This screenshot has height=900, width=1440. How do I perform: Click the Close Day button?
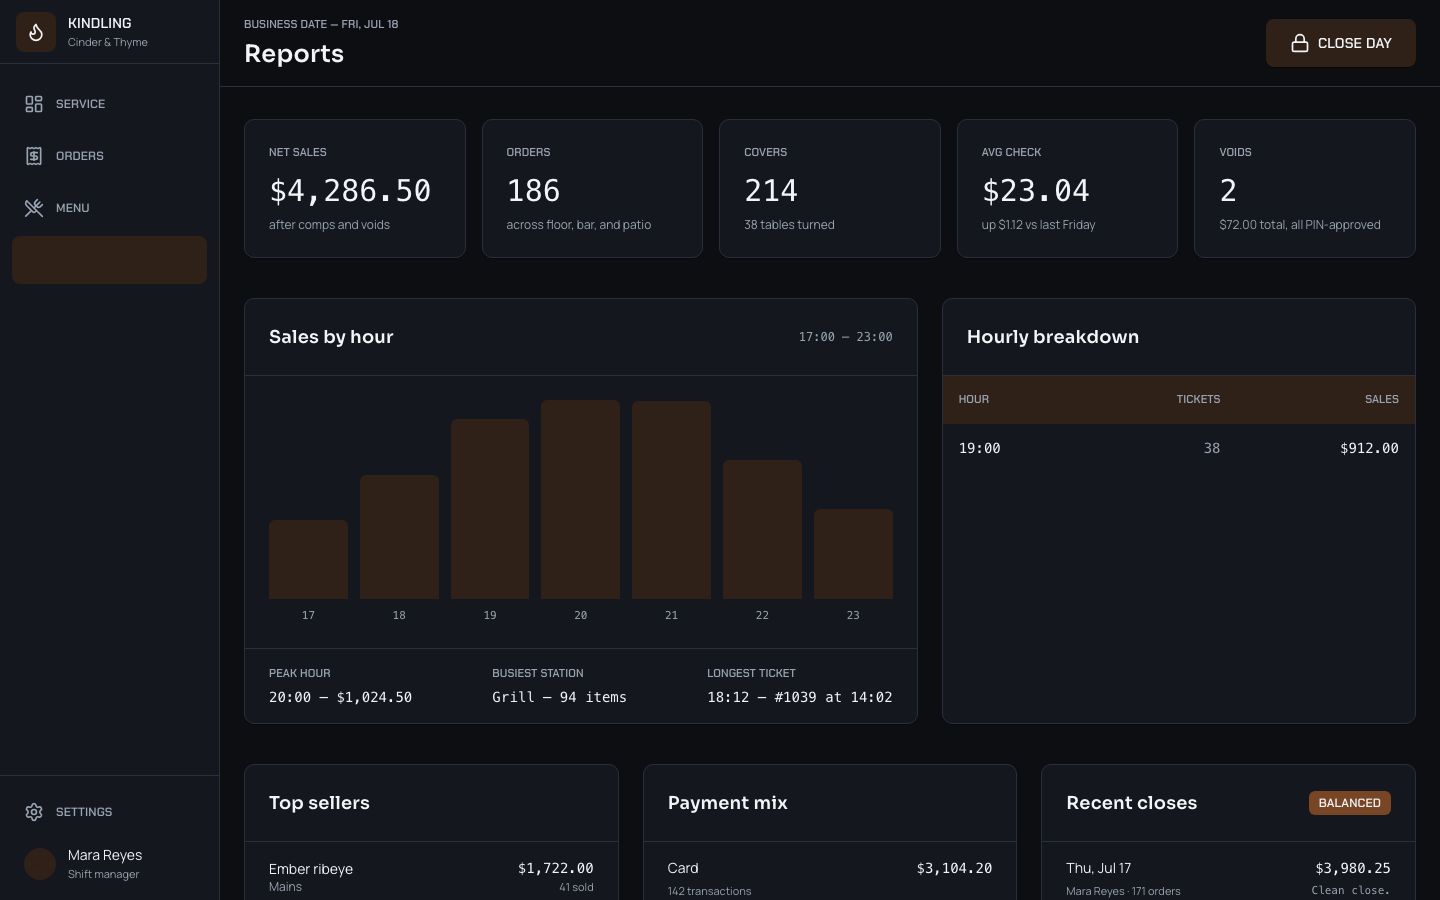1340,43
